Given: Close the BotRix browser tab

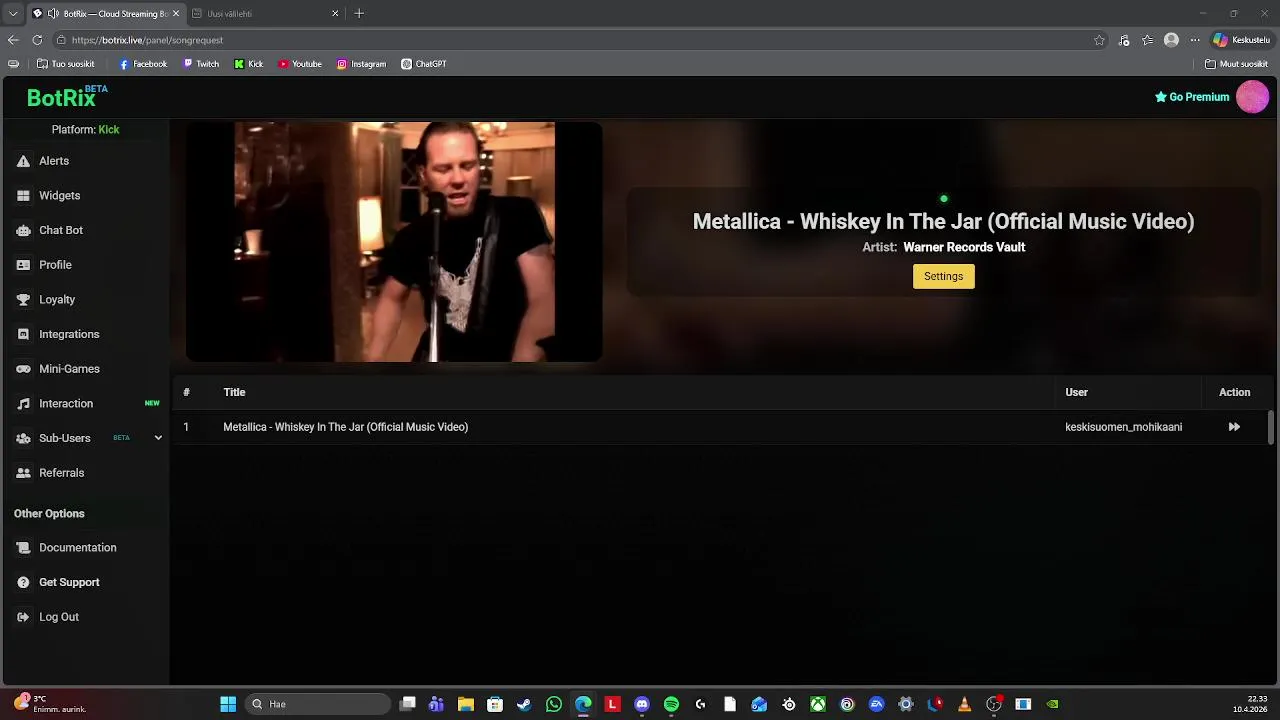Looking at the screenshot, I should pos(176,14).
